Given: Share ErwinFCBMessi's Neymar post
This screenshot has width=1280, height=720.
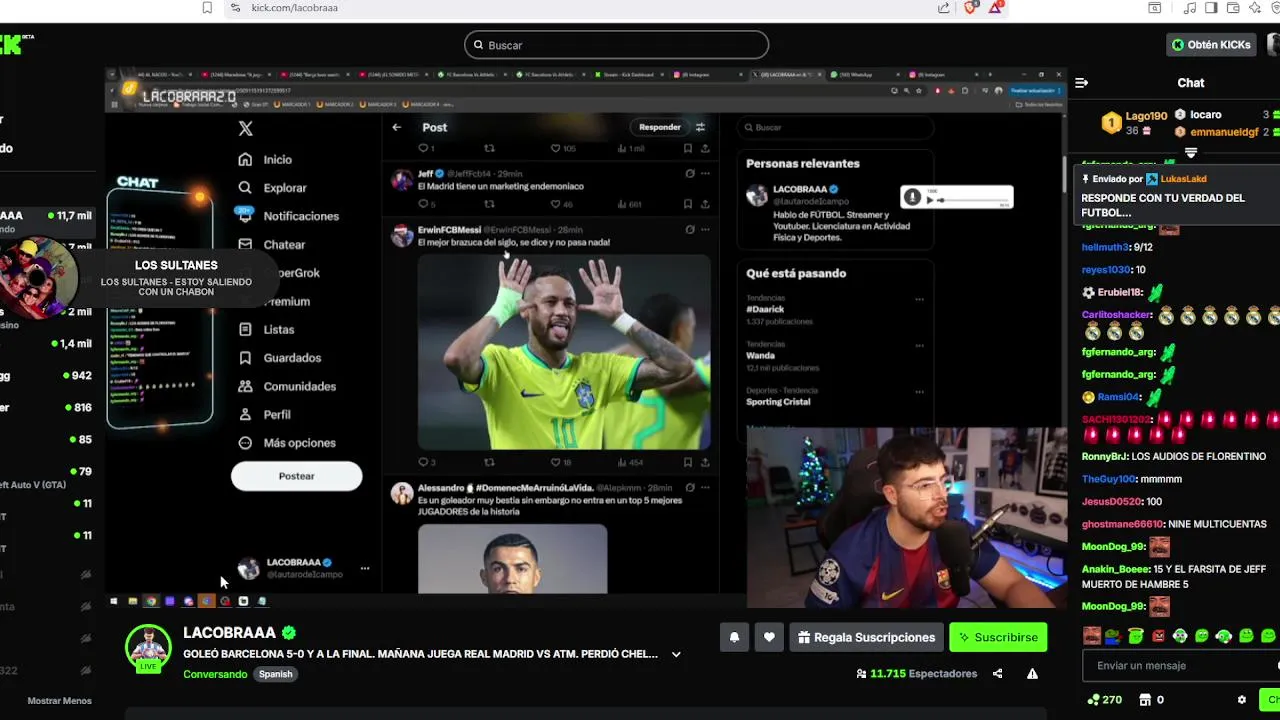Looking at the screenshot, I should point(705,462).
